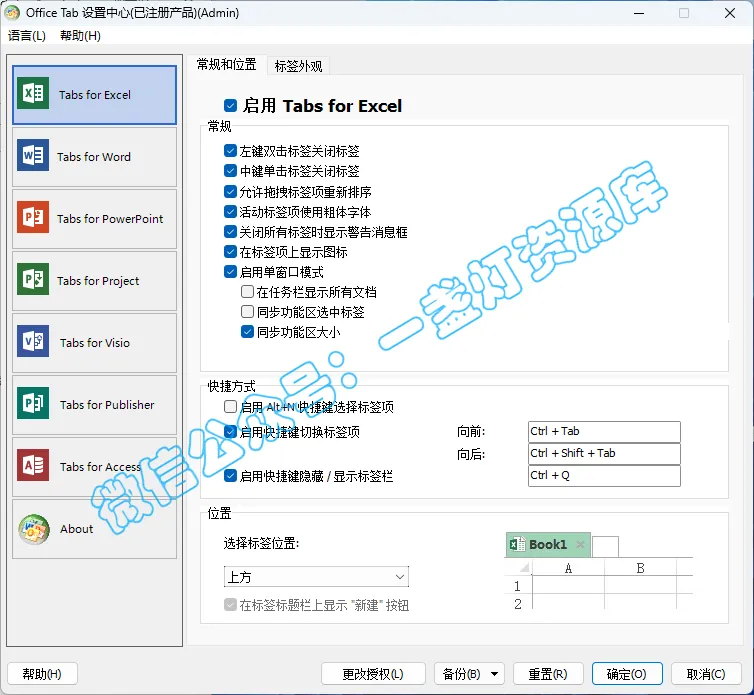Viewport: 754px width, 695px height.
Task: Confirm with the 确定(O) button
Action: tap(627, 674)
